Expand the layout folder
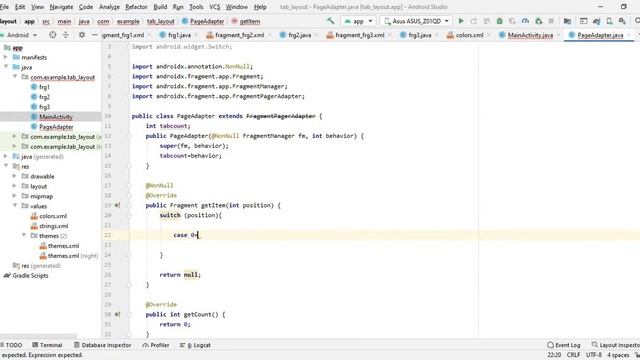640x360 pixels. (x=15, y=186)
